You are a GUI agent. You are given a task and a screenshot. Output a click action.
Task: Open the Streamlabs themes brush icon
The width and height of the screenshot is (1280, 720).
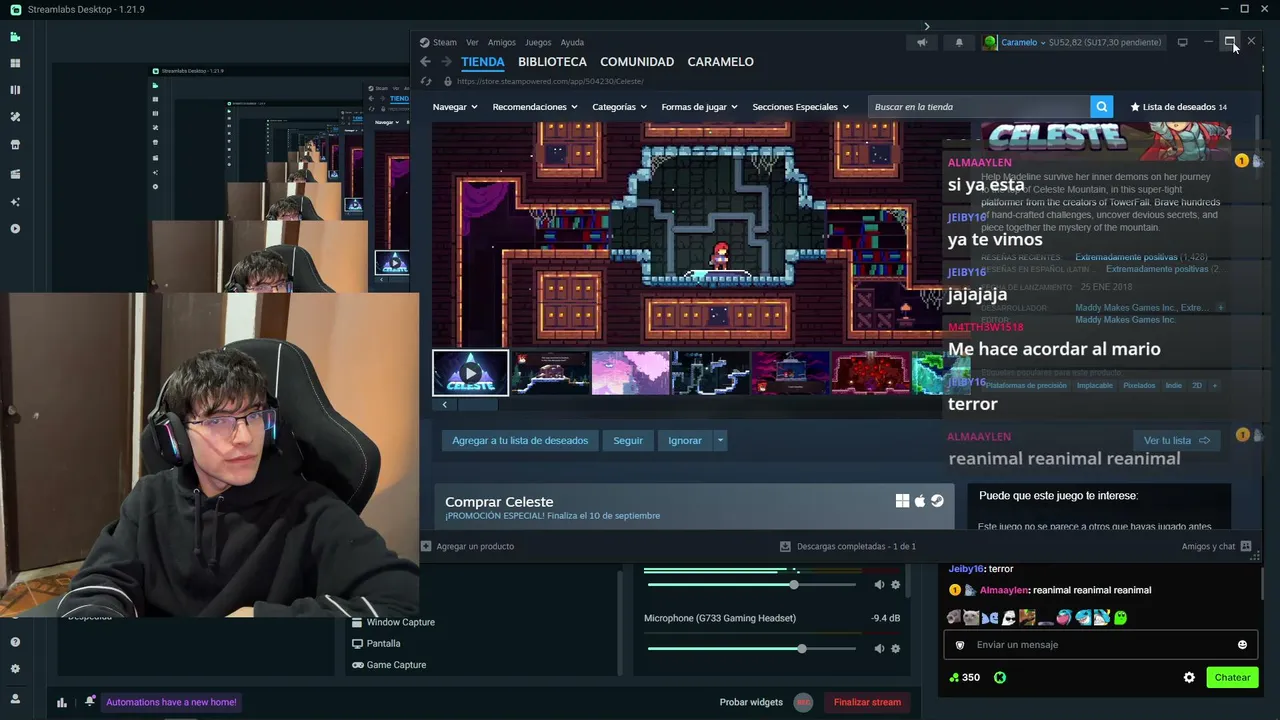point(15,117)
